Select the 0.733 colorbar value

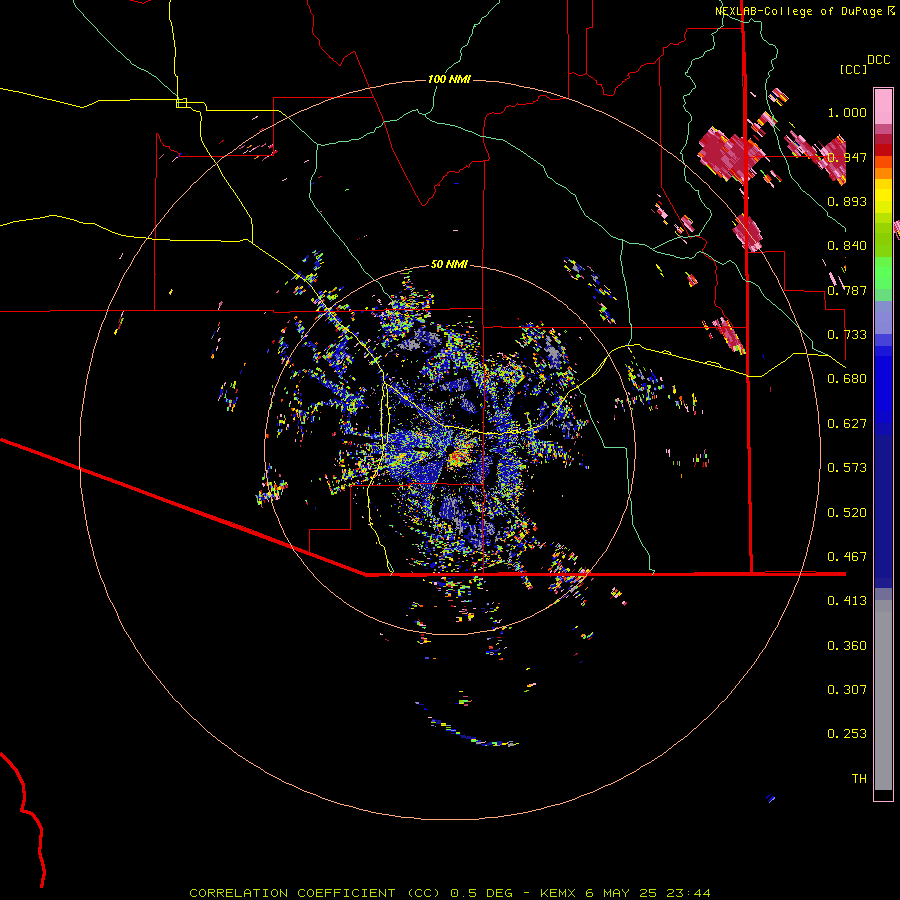pyautogui.click(x=847, y=335)
